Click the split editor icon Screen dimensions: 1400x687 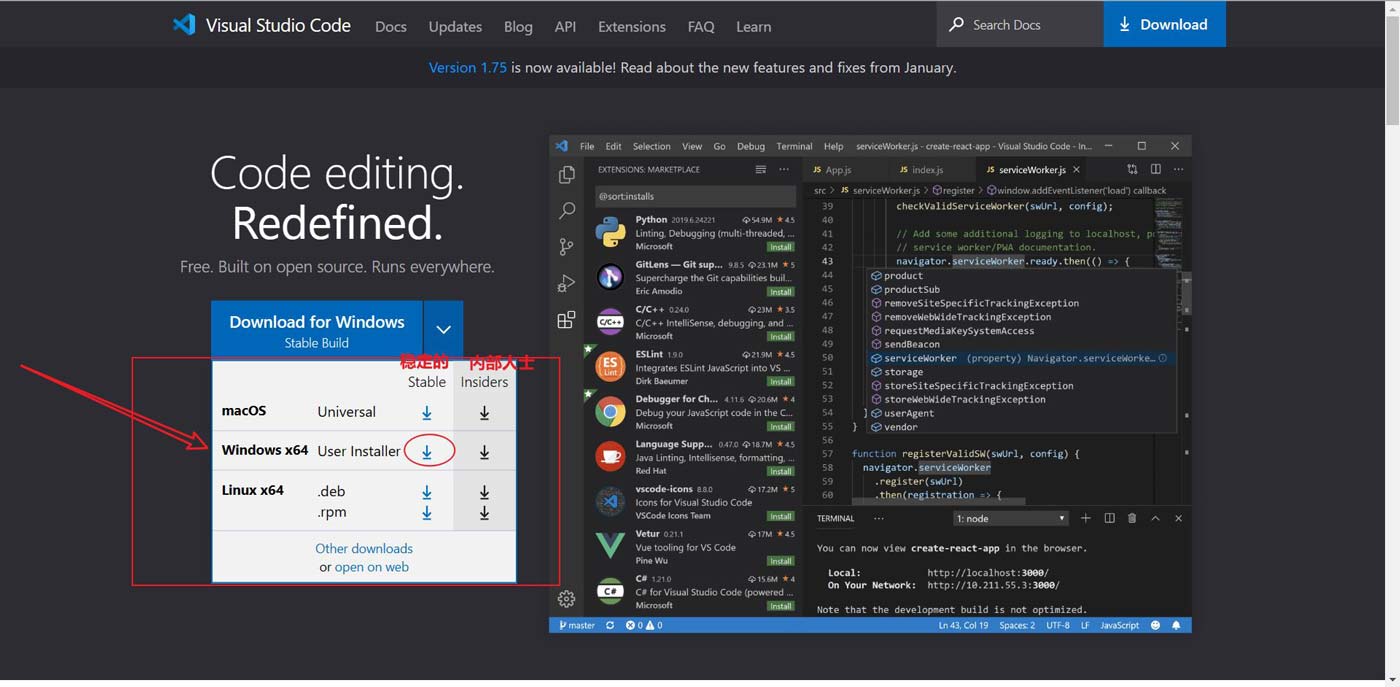coord(1155,169)
